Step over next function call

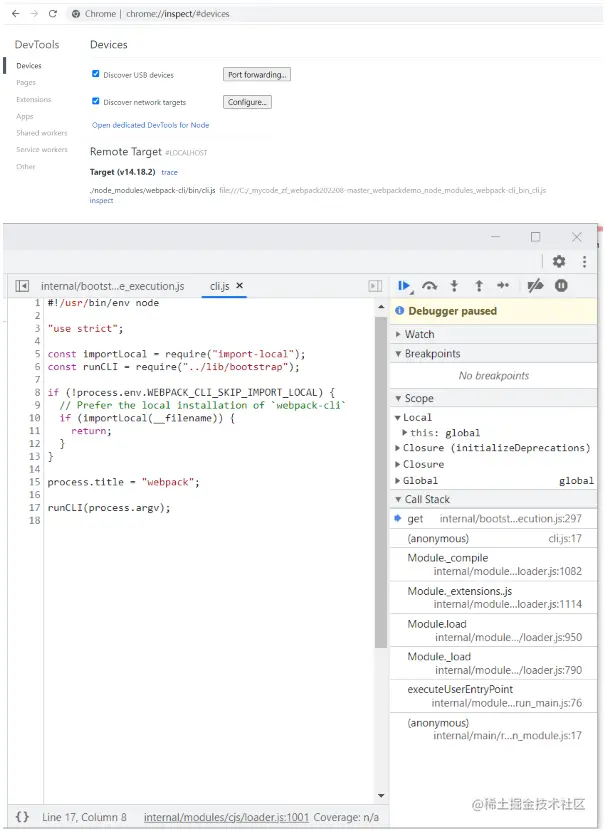point(429,286)
